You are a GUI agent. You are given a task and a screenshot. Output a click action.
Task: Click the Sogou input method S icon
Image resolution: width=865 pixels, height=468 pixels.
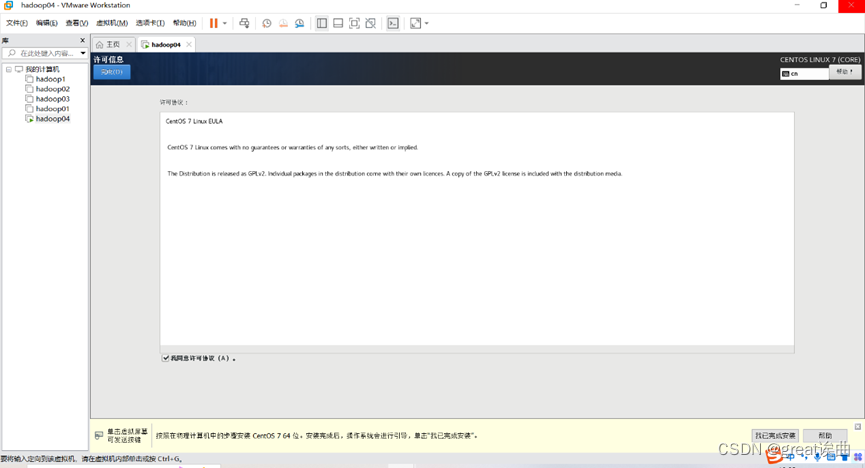click(x=773, y=456)
